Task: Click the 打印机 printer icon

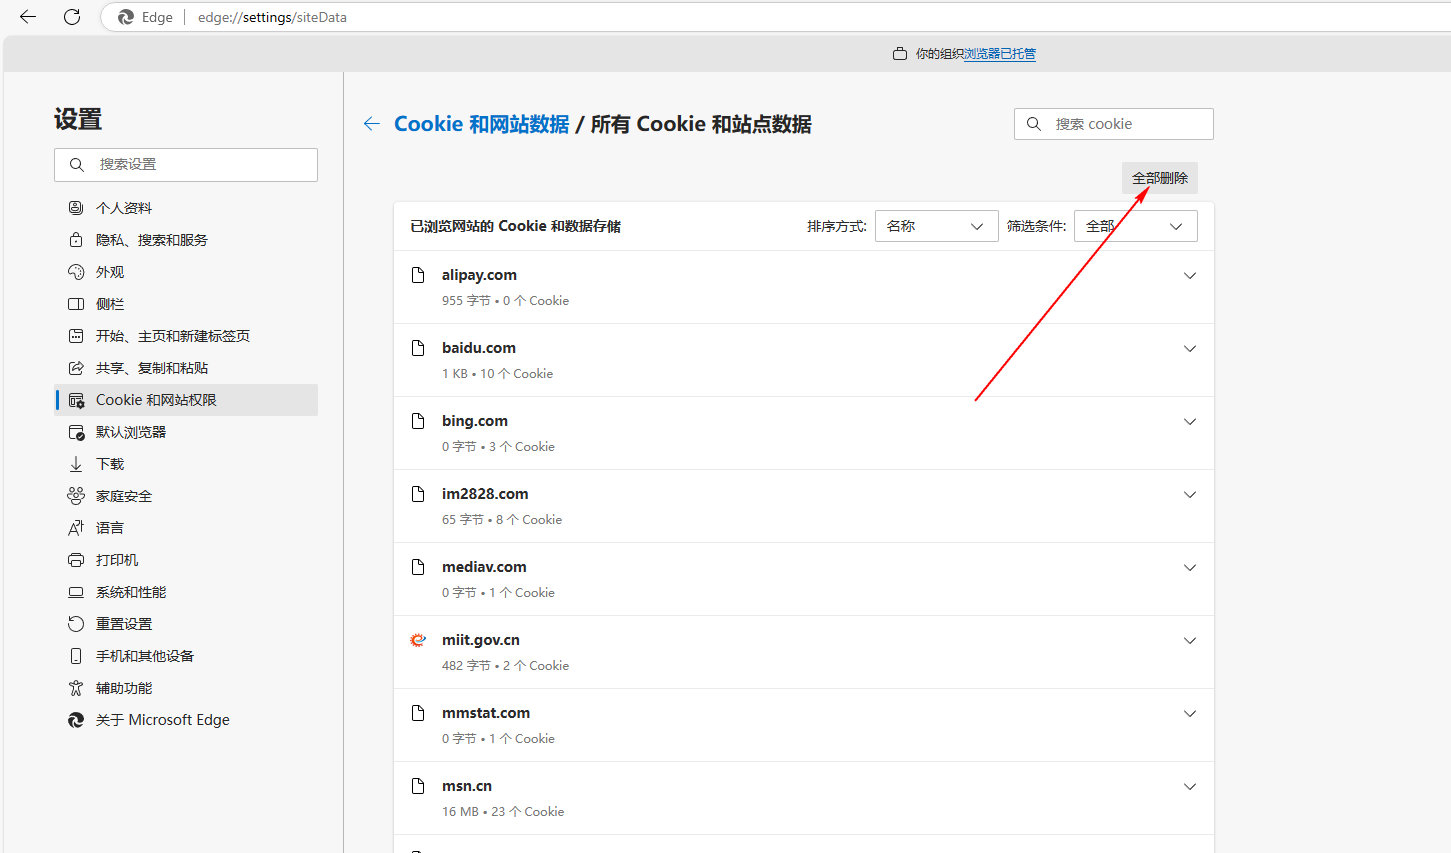Action: pyautogui.click(x=76, y=560)
